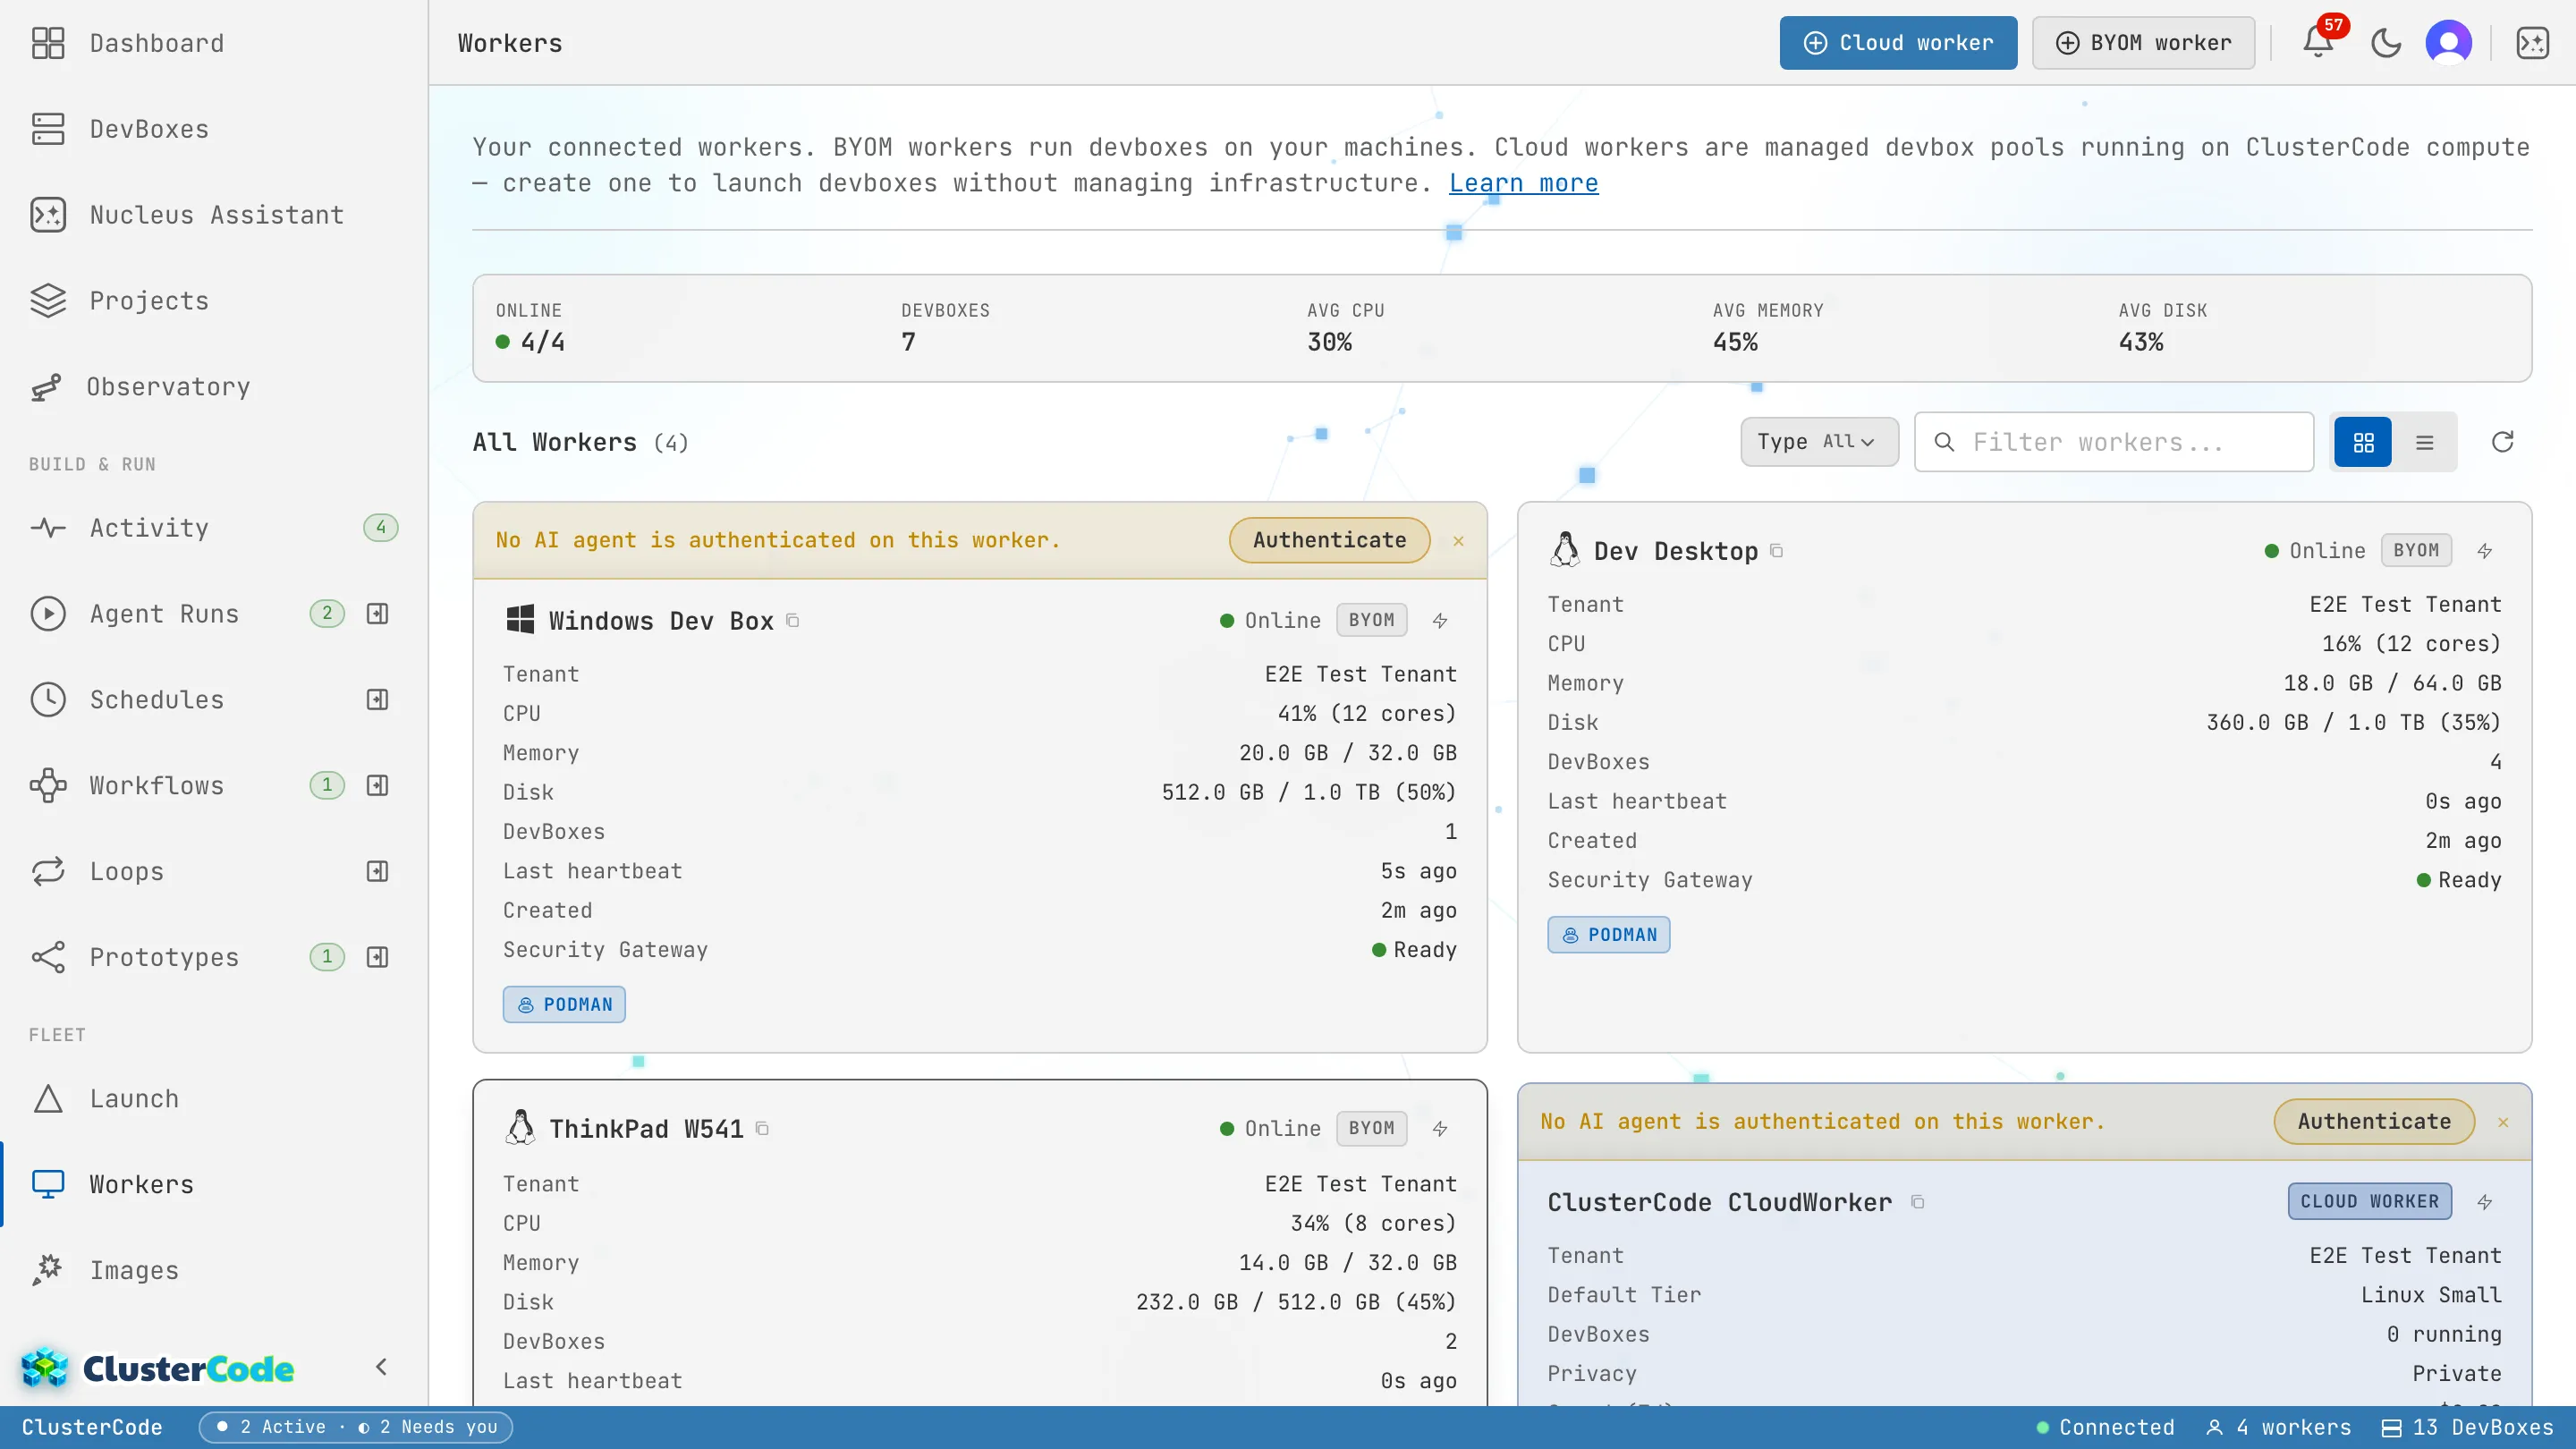Viewport: 2576px width, 1449px height.
Task: Authenticate agent on ClusterCode CloudWorker
Action: pyautogui.click(x=2374, y=1122)
